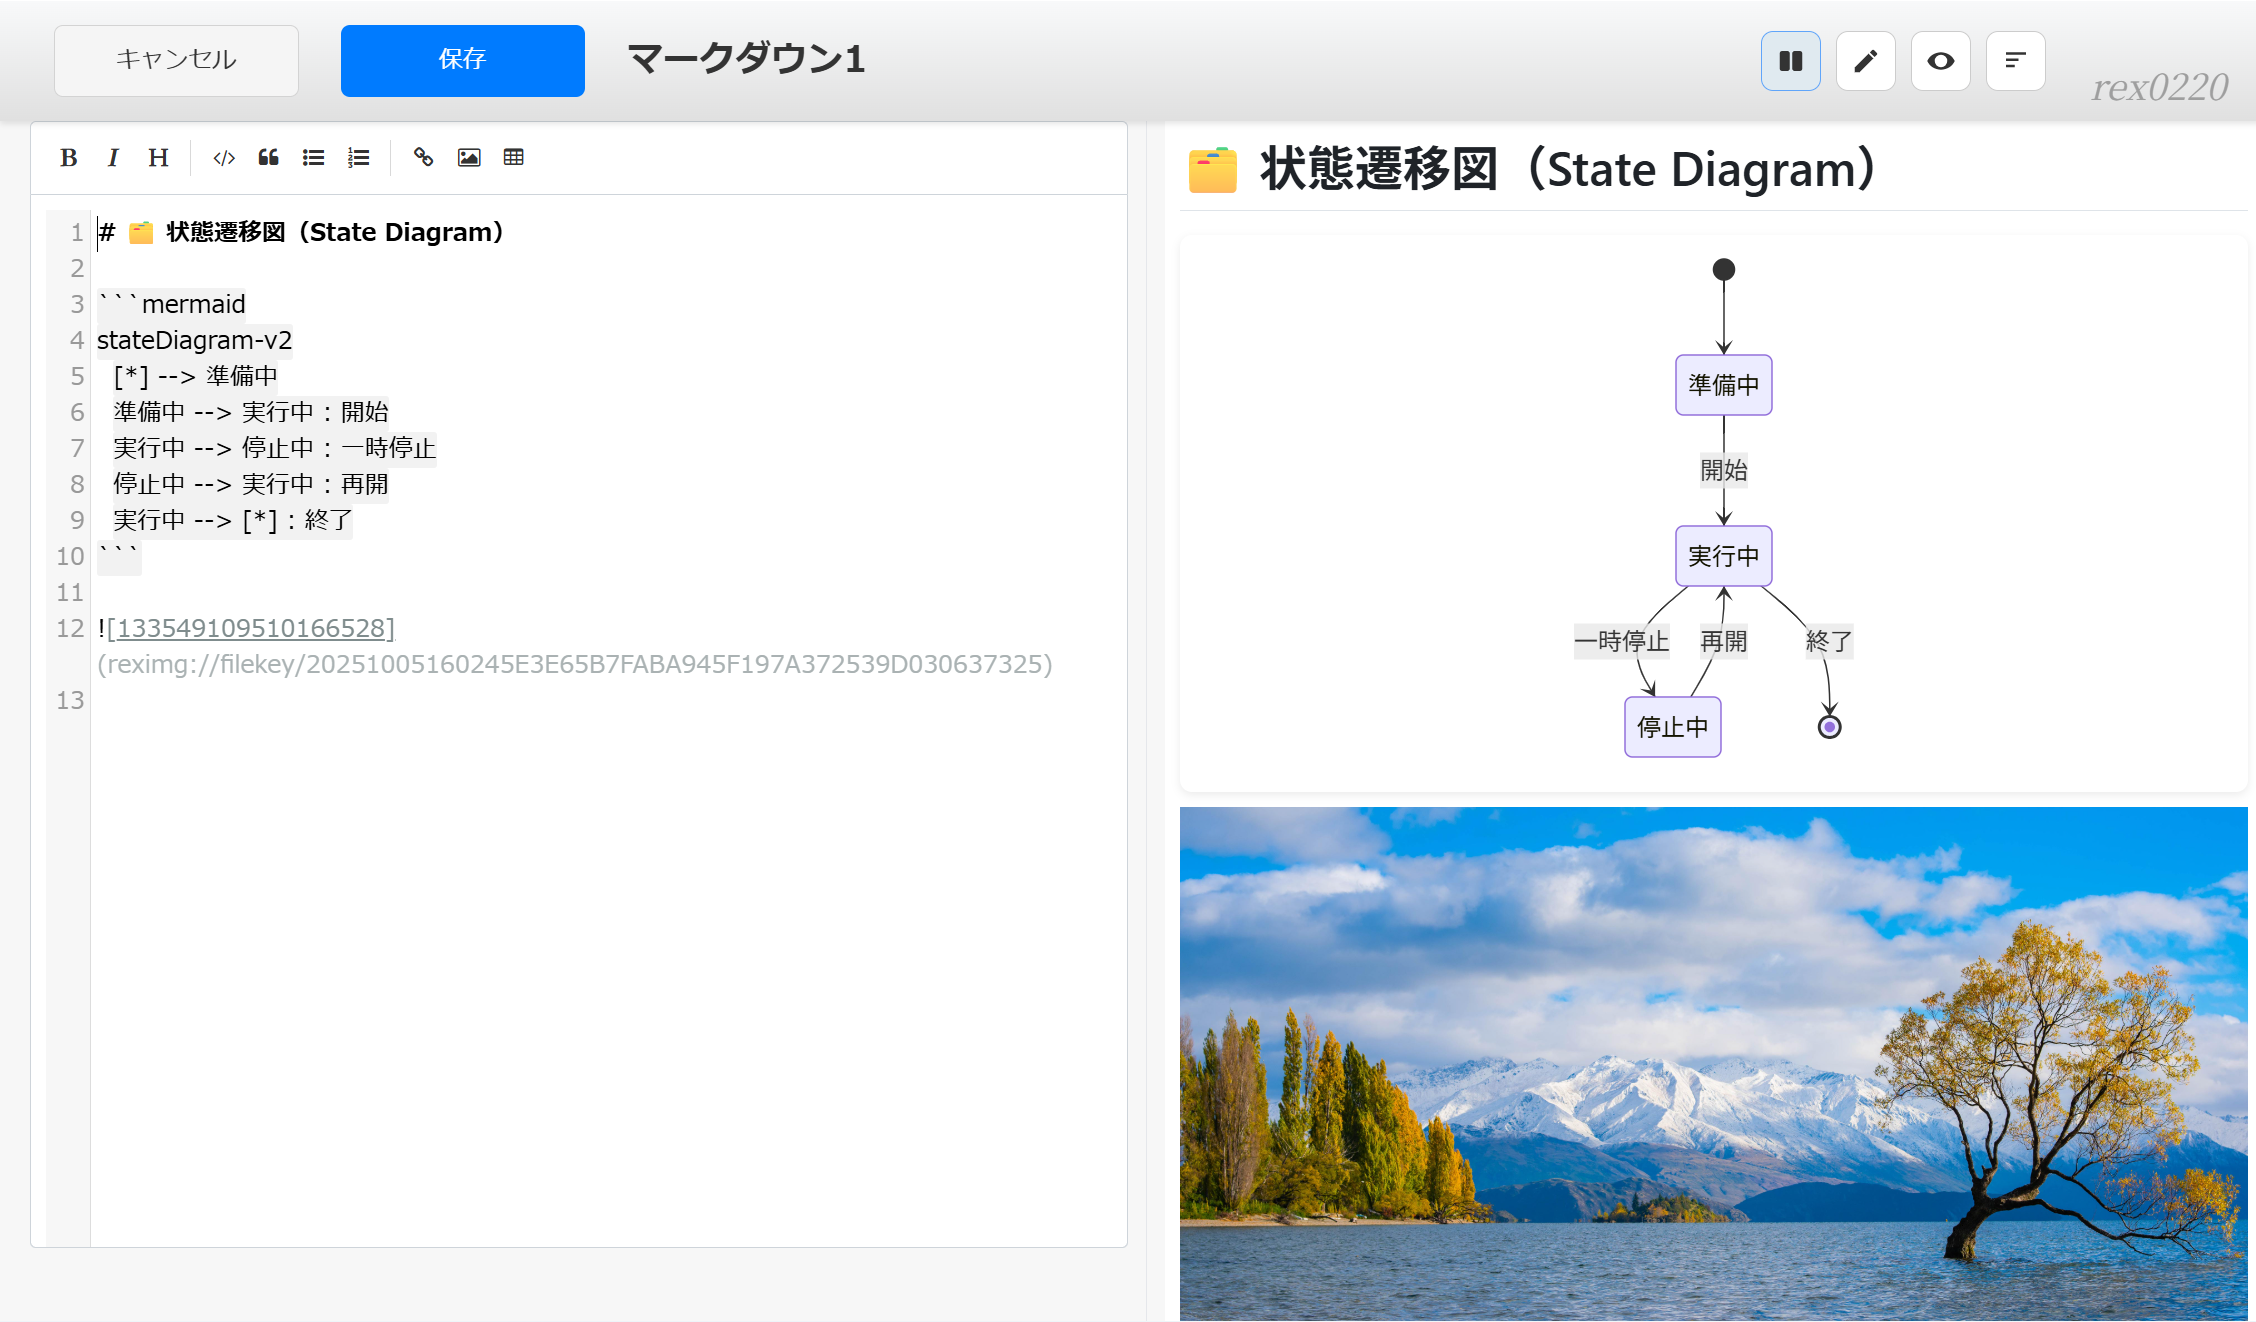Insert a code block with the code icon
Viewport: 2256px width, 1322px height.
[224, 158]
